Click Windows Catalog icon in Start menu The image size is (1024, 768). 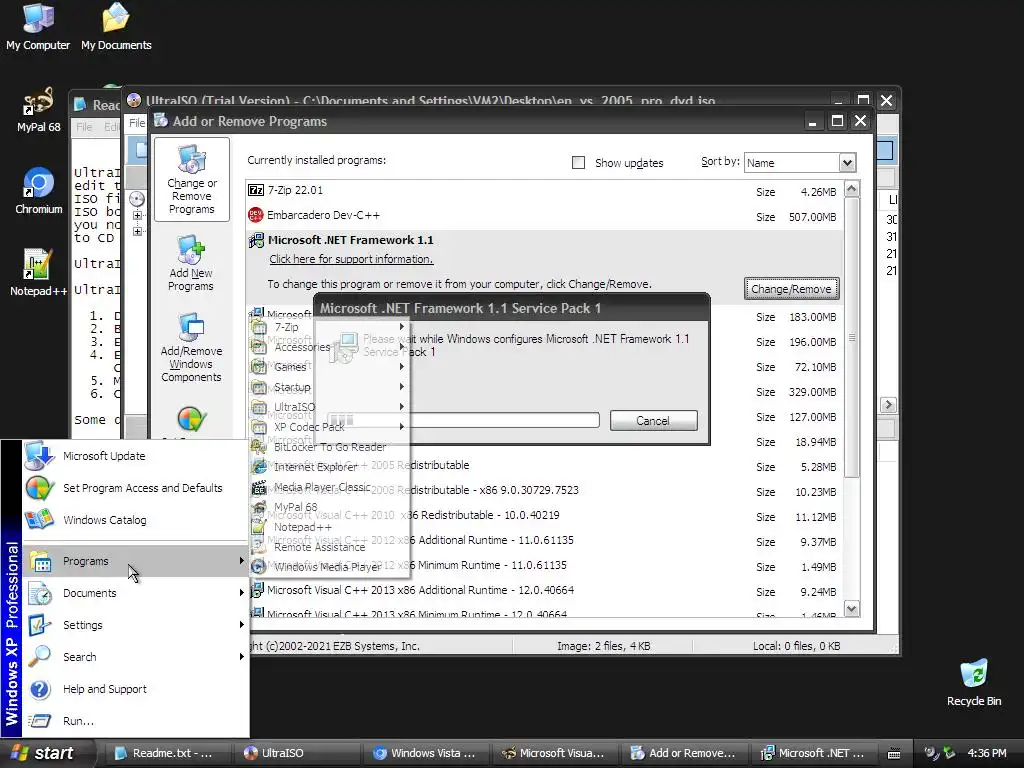pos(39,520)
